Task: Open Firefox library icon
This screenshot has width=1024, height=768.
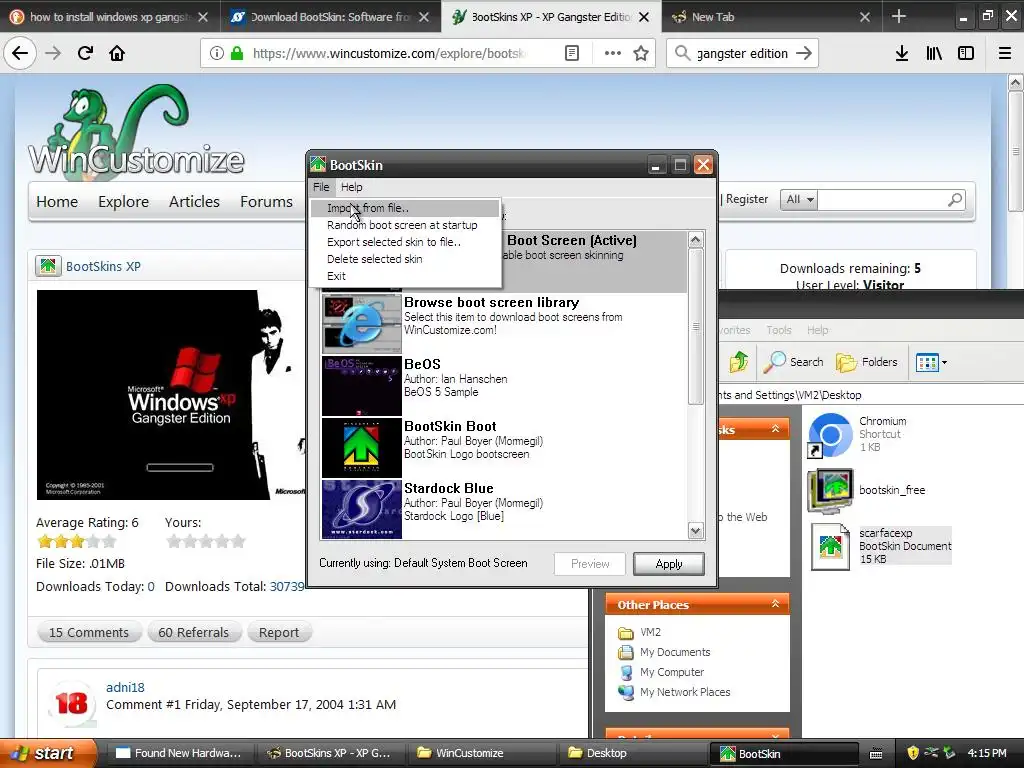Action: pyautogui.click(x=934, y=54)
